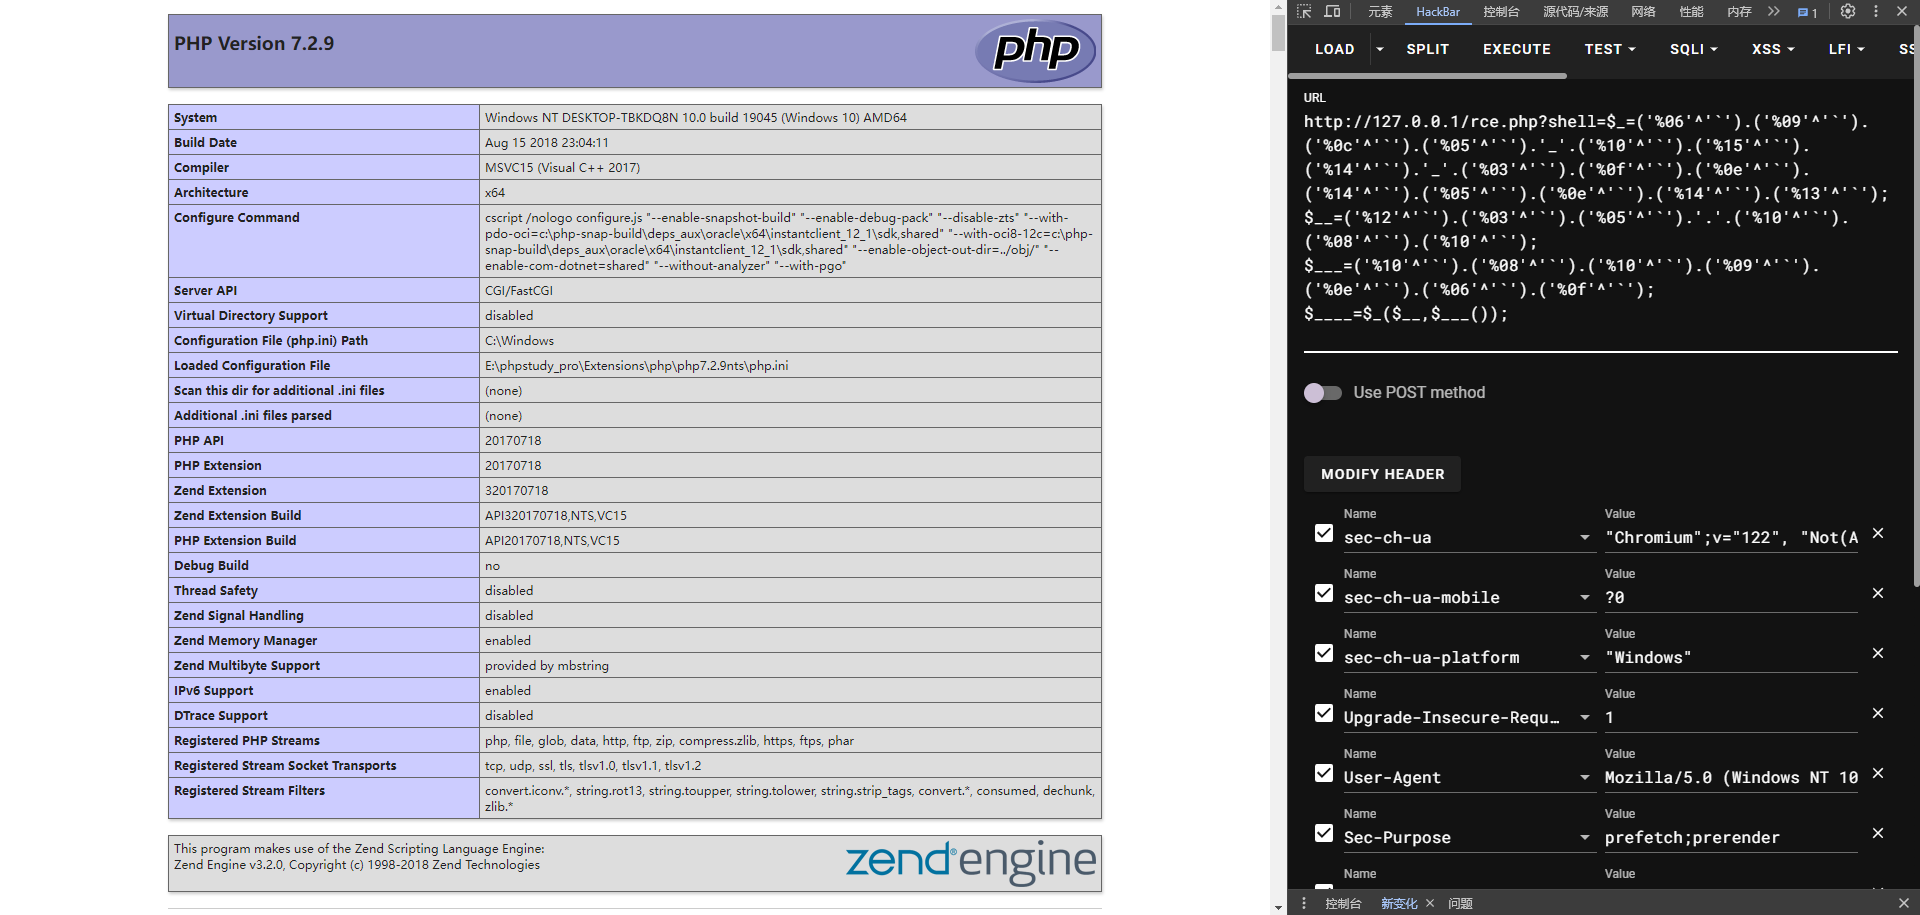Open DevTools three-dot customize menu

coord(1876,12)
